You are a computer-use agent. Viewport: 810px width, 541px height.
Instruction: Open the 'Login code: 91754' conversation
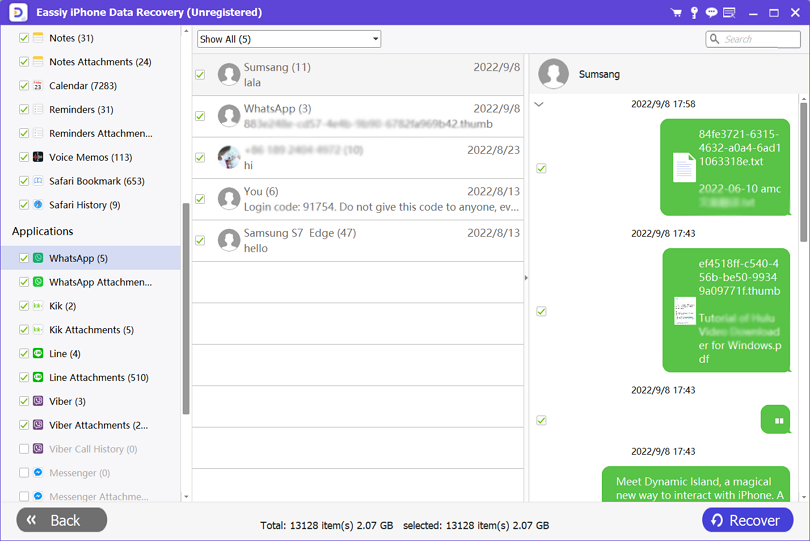coord(357,199)
